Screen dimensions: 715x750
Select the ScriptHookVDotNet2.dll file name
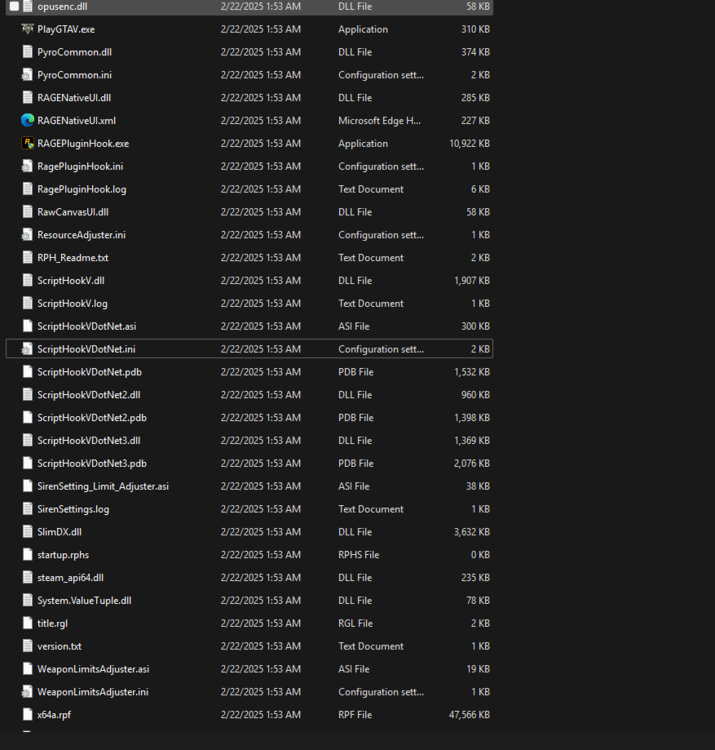[89, 395]
